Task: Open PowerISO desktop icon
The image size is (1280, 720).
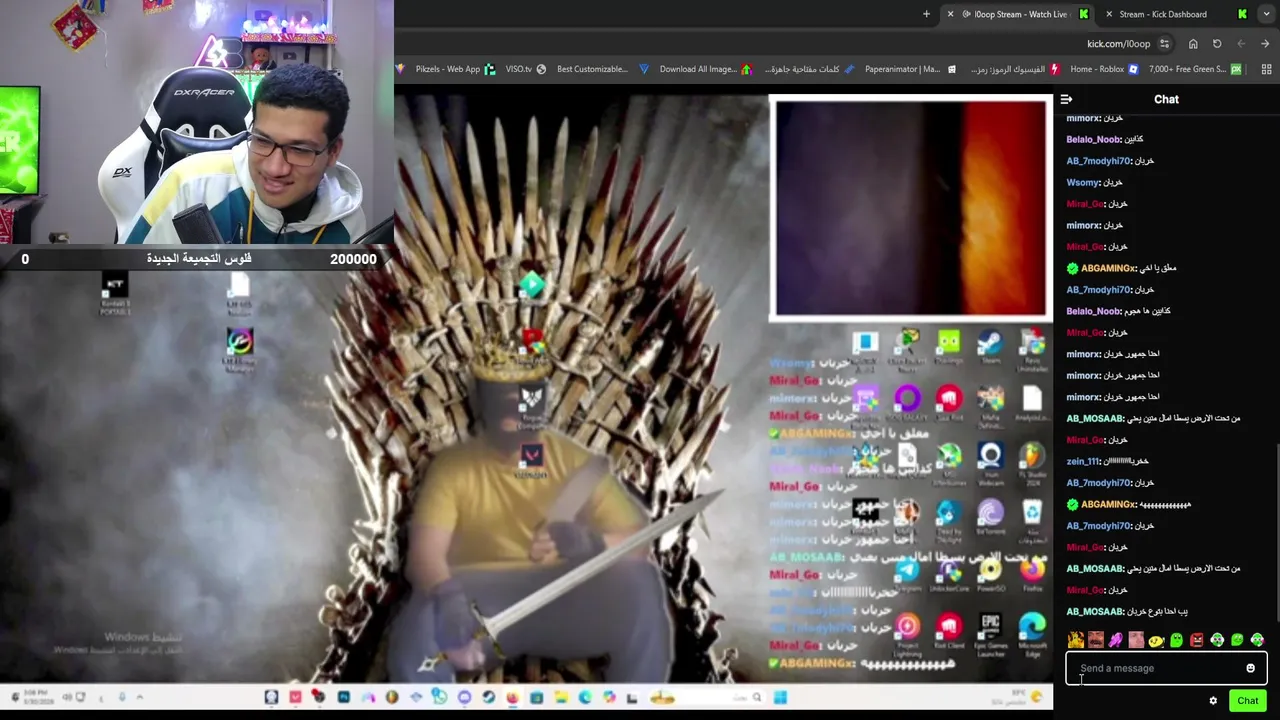Action: click(990, 573)
